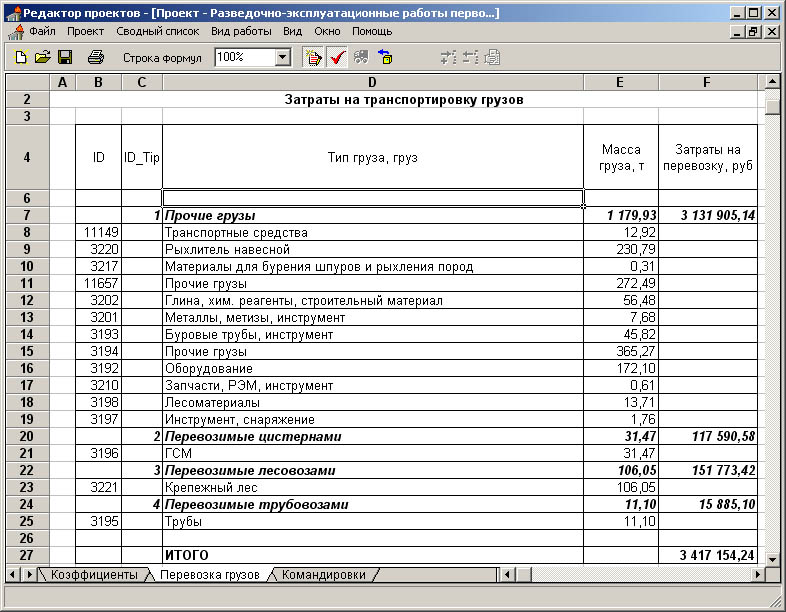
Task: Select column E header
Action: [x=621, y=82]
